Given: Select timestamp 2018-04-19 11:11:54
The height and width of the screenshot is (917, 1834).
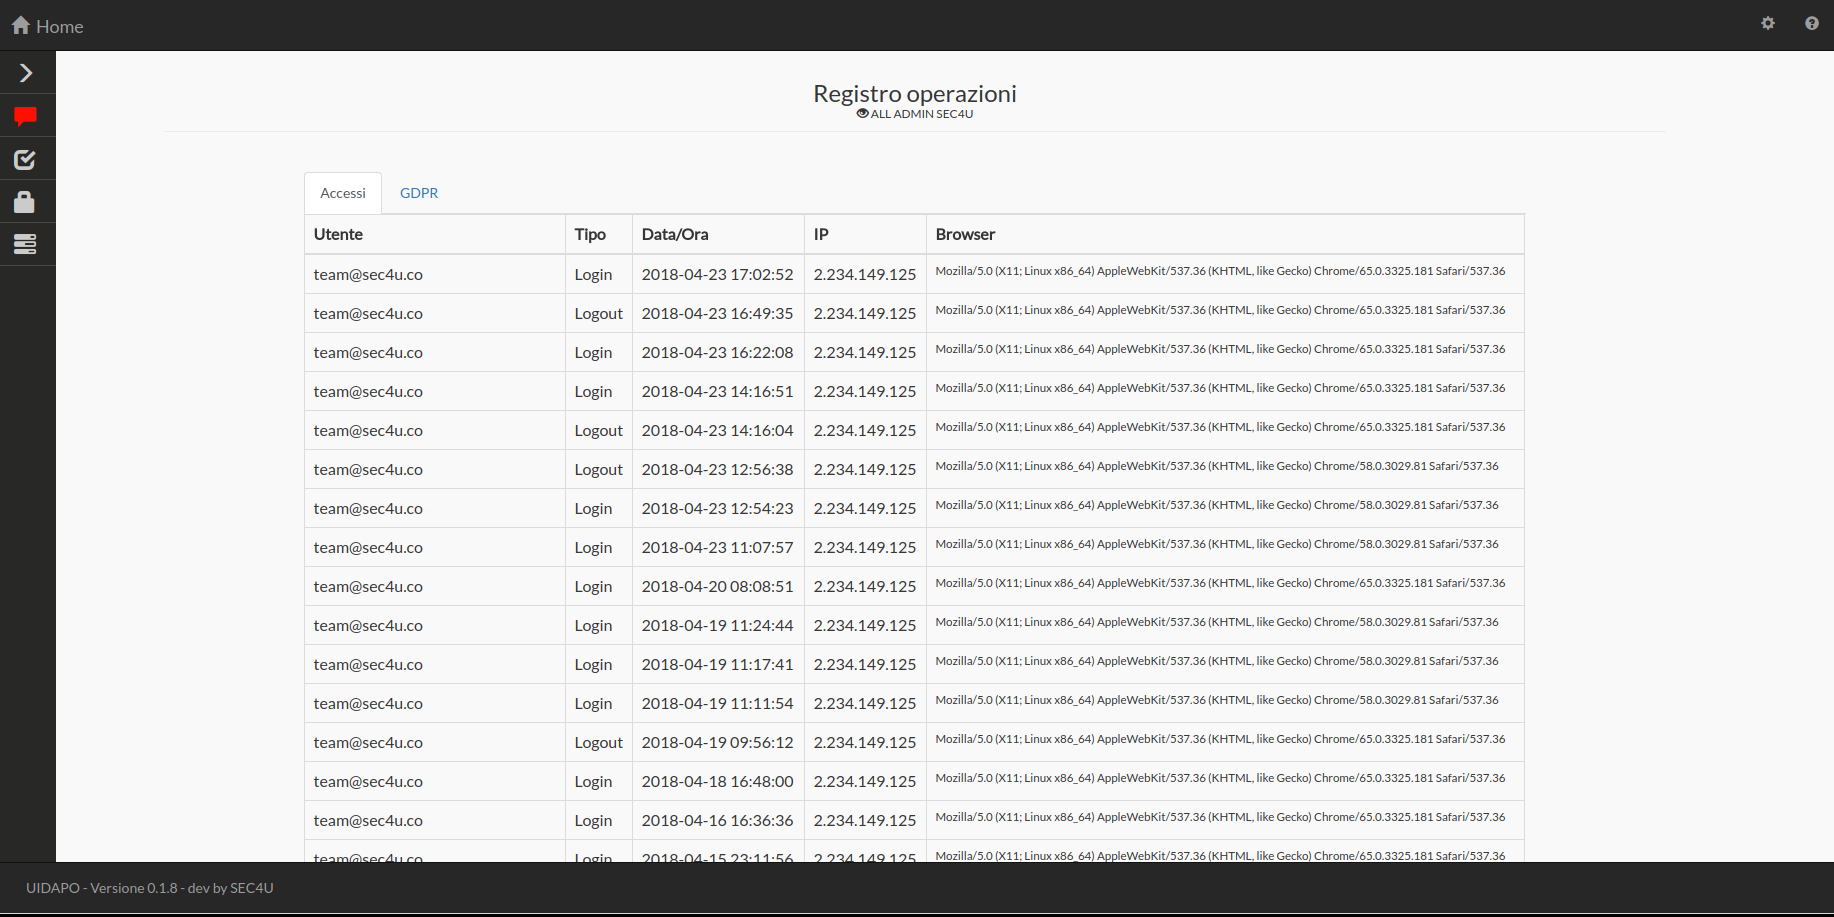Looking at the screenshot, I should click(x=717, y=703).
